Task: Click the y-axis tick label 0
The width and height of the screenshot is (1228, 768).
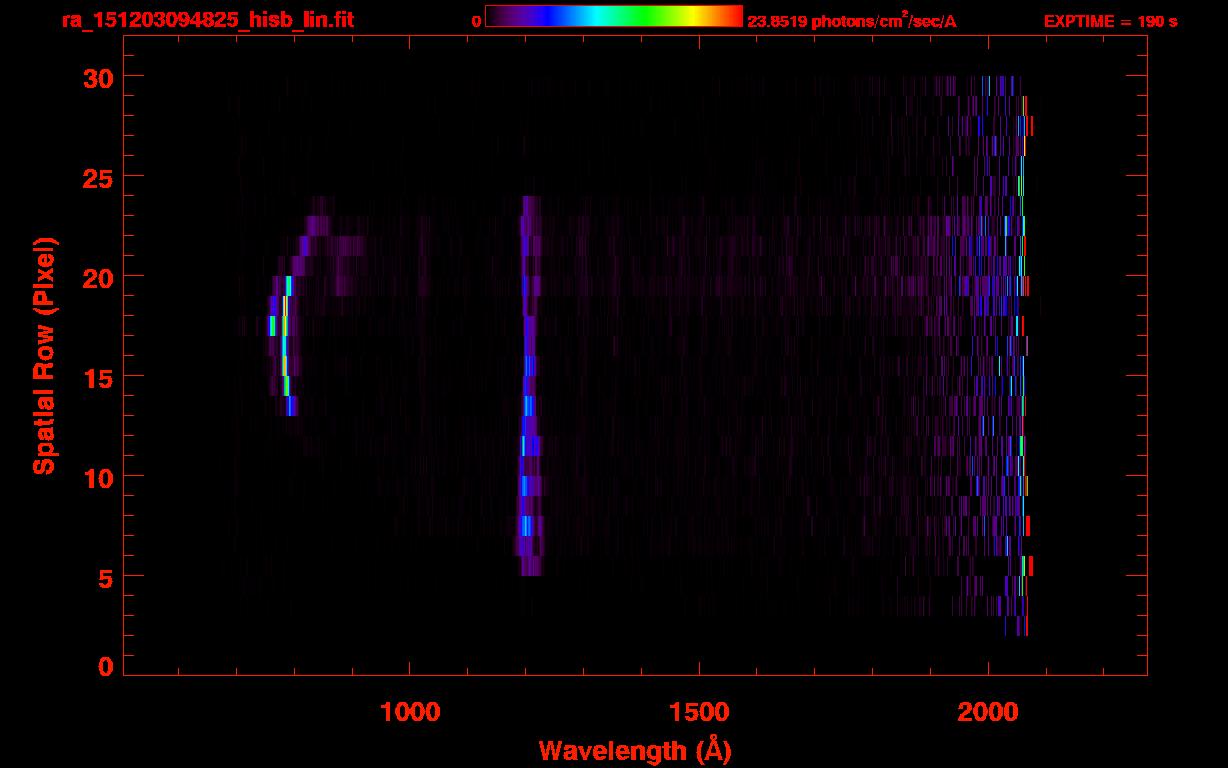Action: [104, 666]
